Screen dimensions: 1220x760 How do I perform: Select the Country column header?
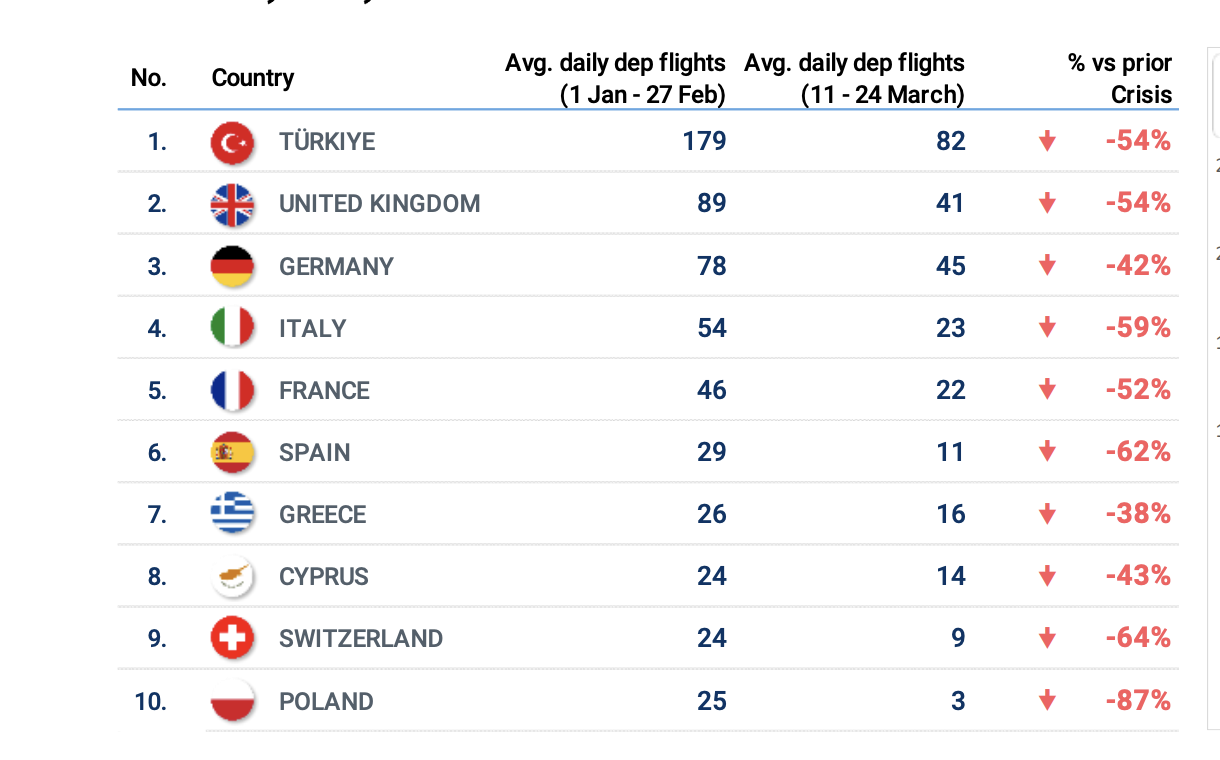[253, 78]
